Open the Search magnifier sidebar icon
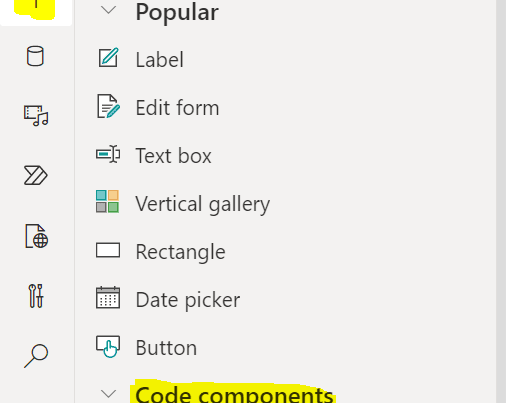Screen dimensions: 506x403 pos(36,356)
